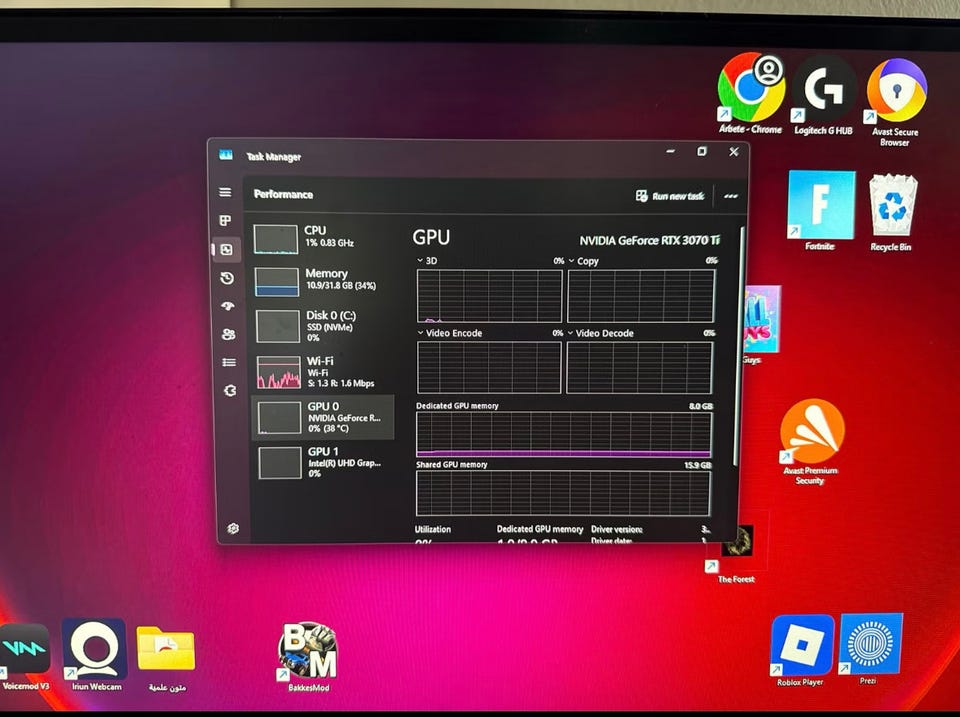Click the 8.0 GB dedicated memory value
This screenshot has height=717, width=960.
point(700,406)
